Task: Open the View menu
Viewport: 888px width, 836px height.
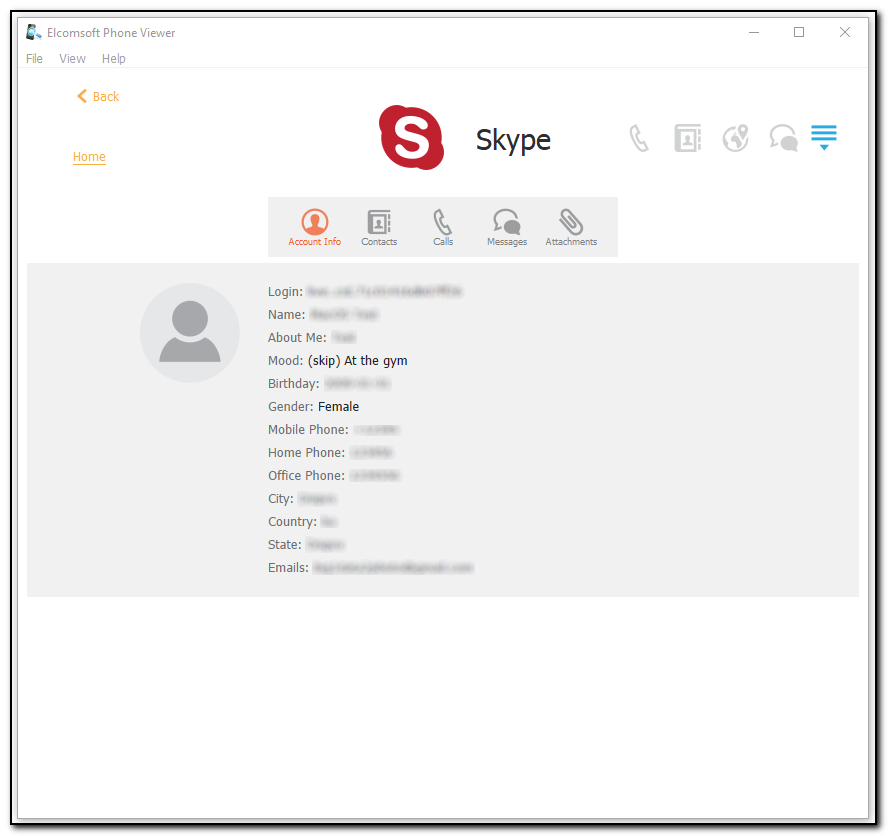Action: 71,58
